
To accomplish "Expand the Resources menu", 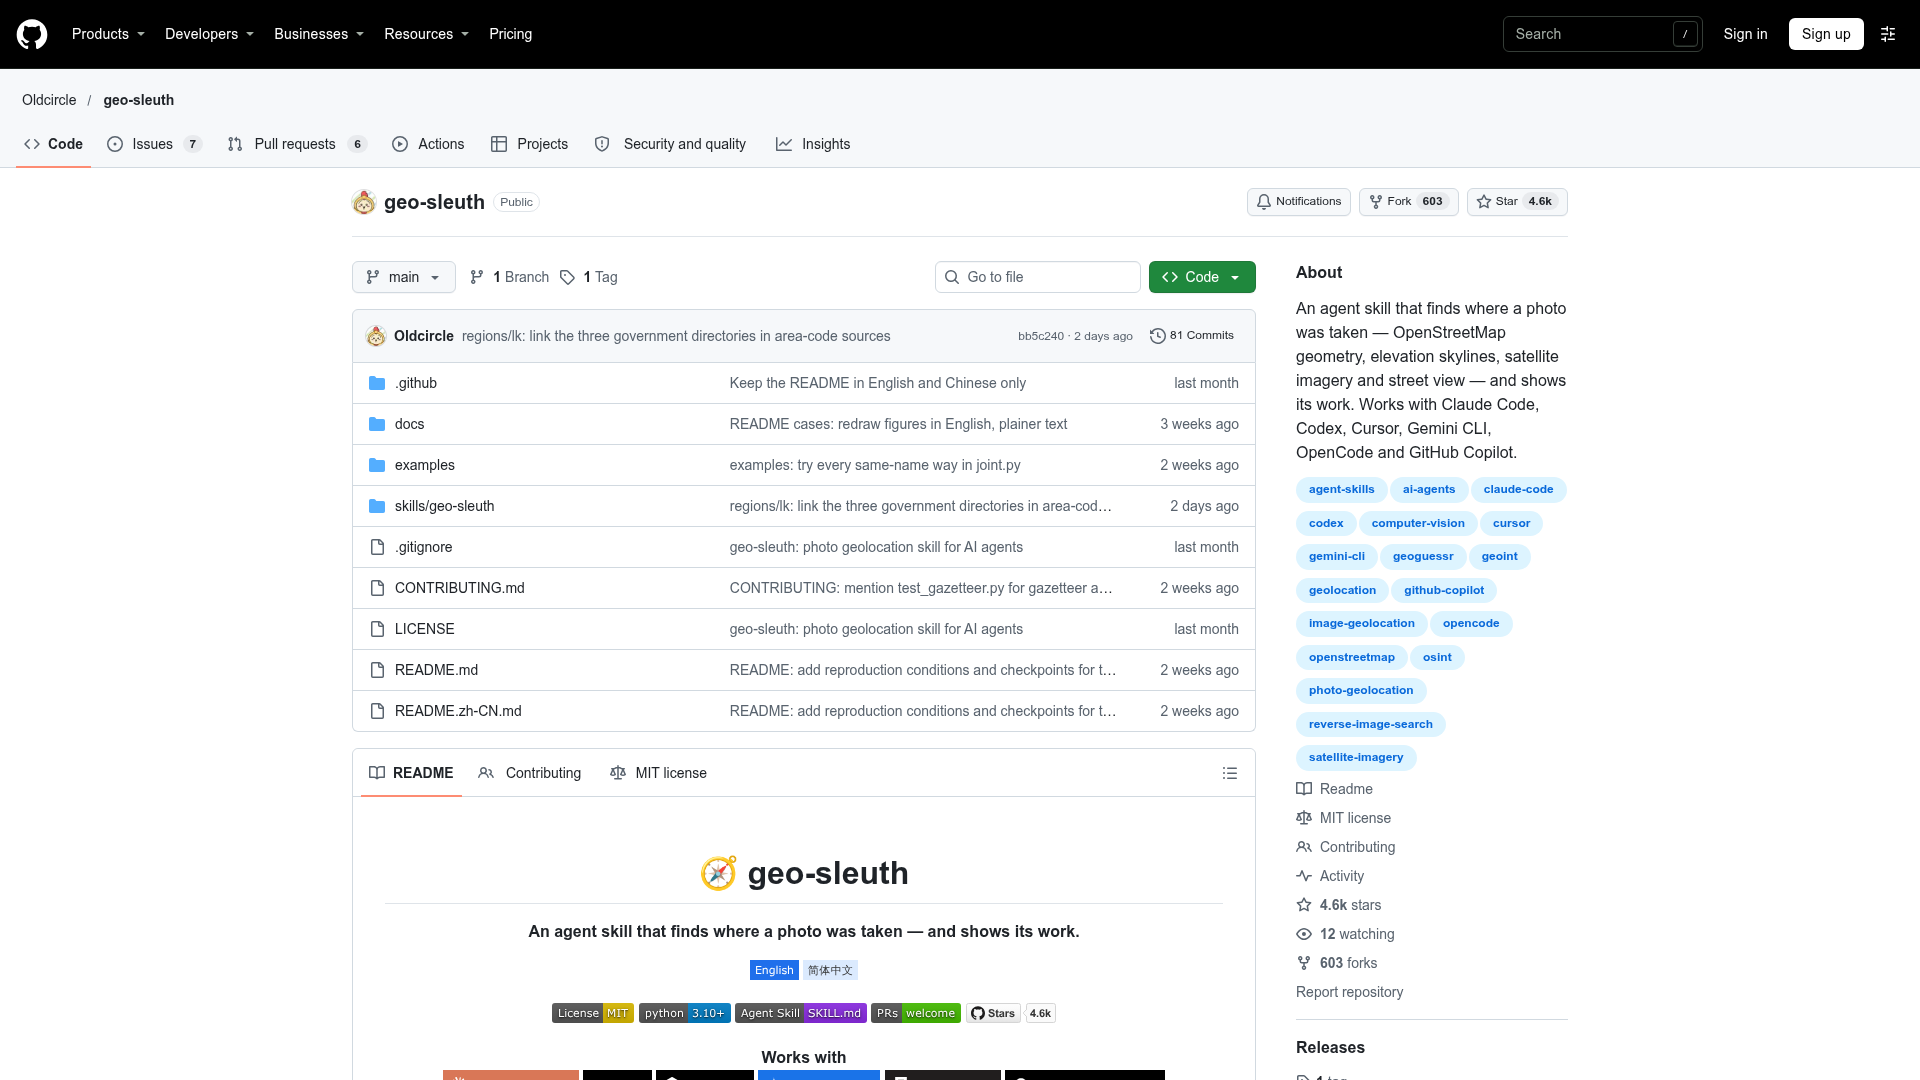I will pos(426,34).
